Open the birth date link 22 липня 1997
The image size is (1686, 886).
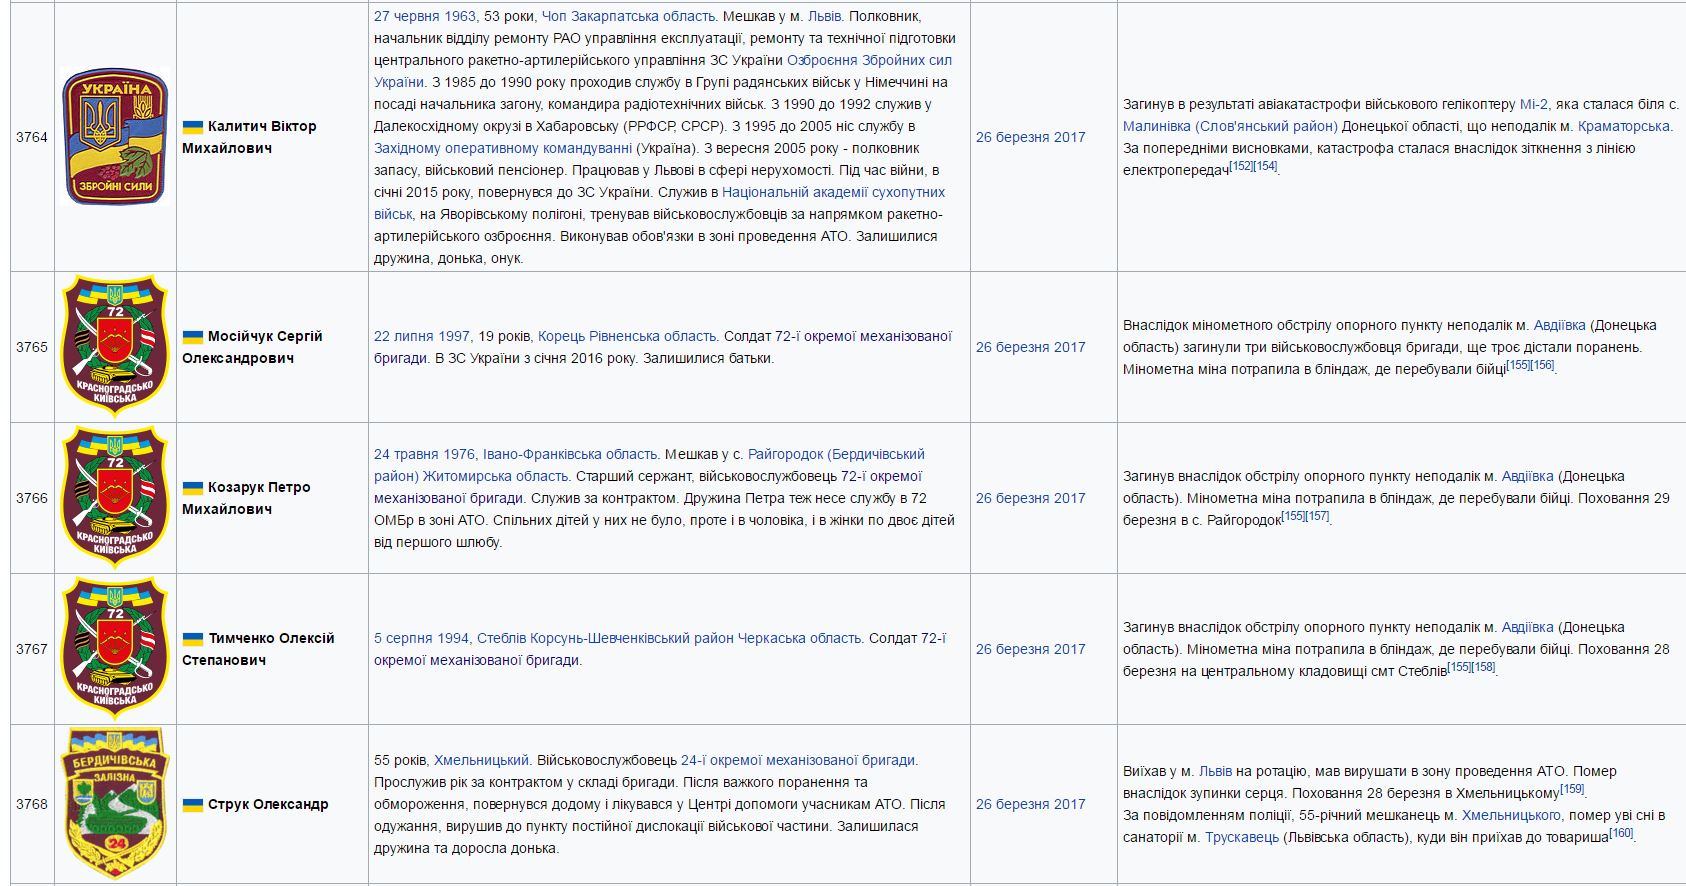pos(422,336)
